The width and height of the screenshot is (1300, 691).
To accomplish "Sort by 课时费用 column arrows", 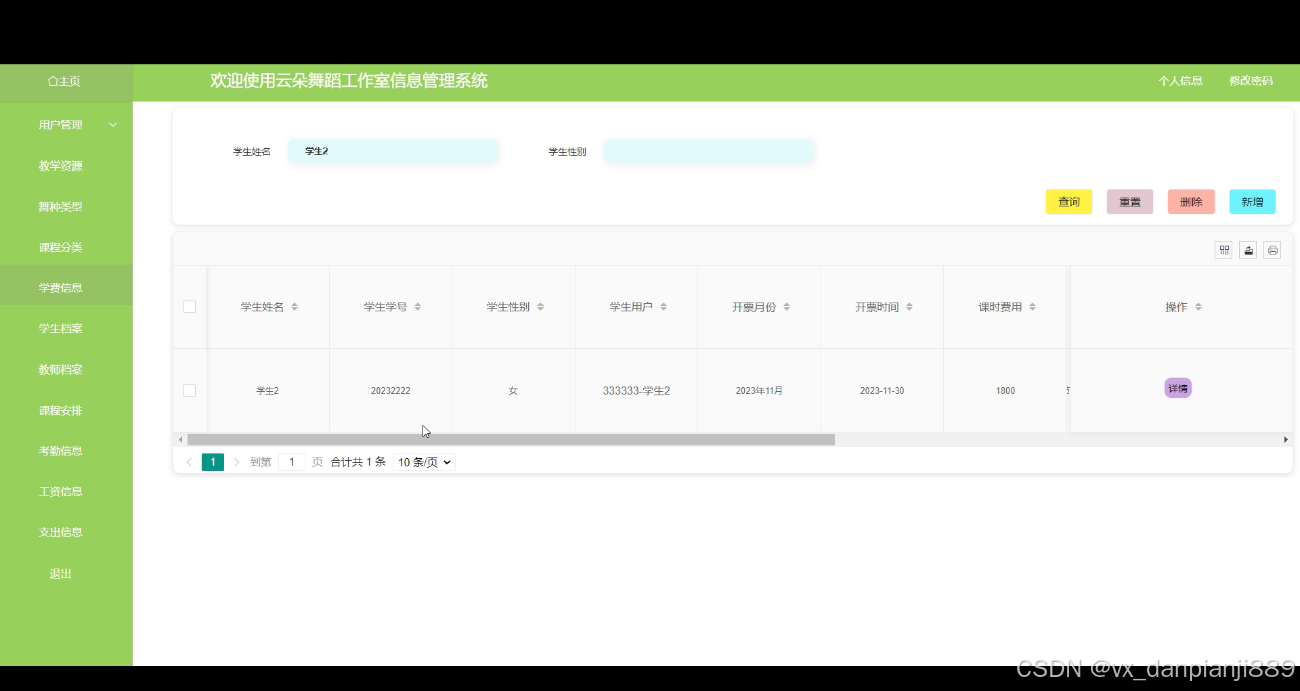I will (x=1032, y=307).
